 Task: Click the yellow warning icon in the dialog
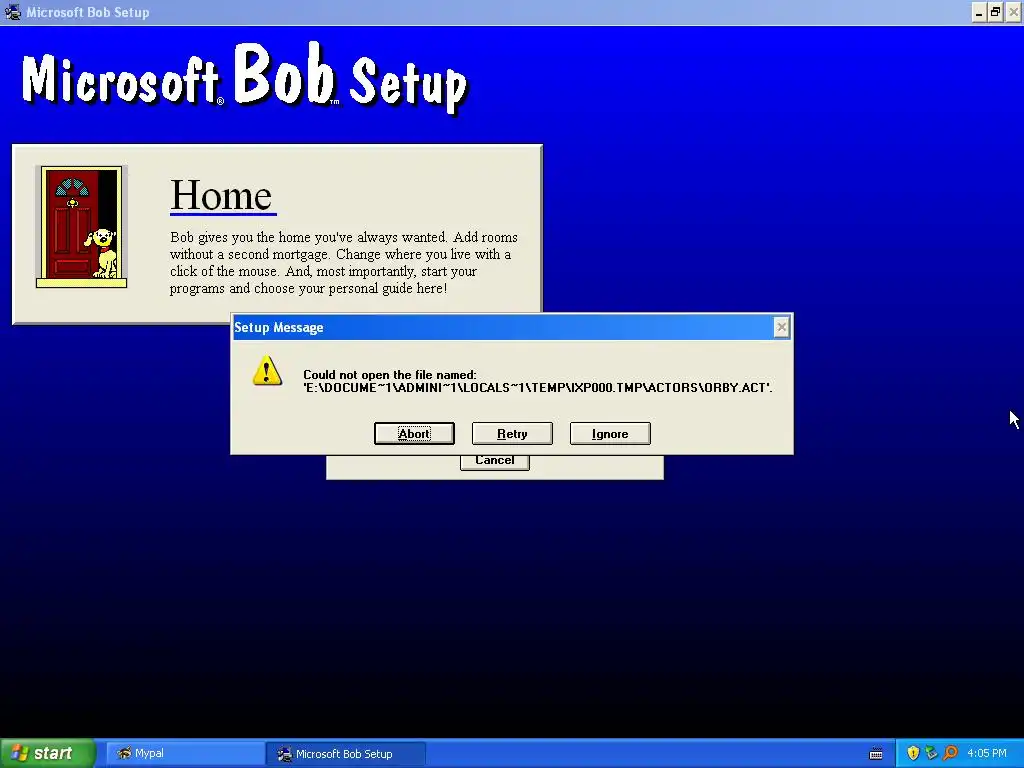tap(267, 370)
